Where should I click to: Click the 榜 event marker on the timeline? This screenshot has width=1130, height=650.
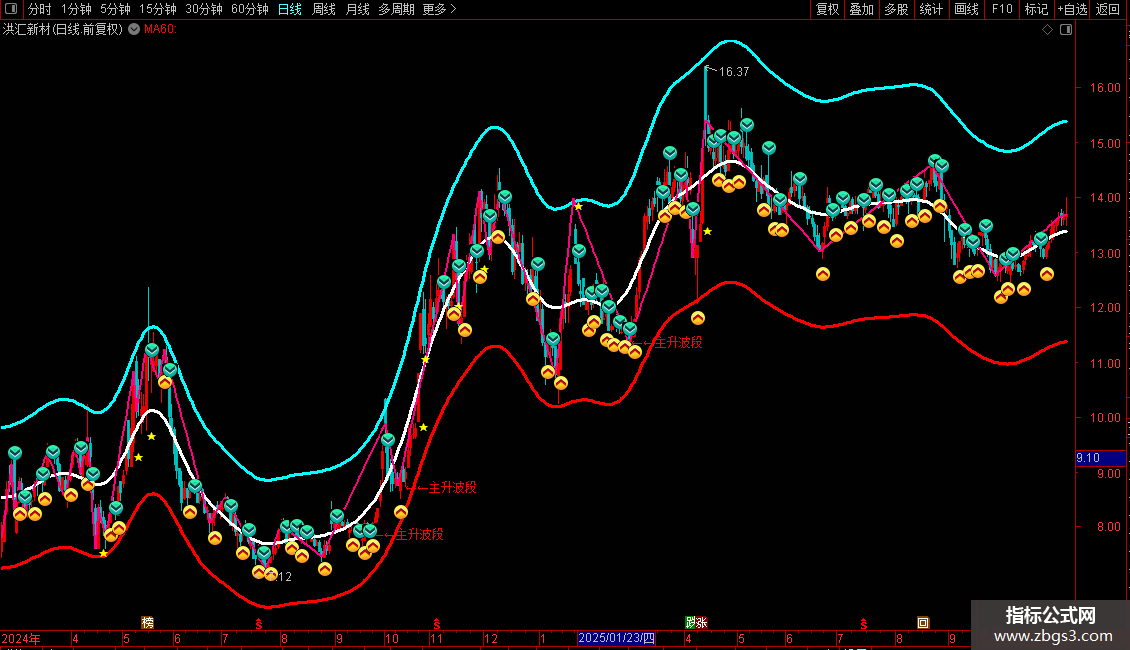click(148, 622)
